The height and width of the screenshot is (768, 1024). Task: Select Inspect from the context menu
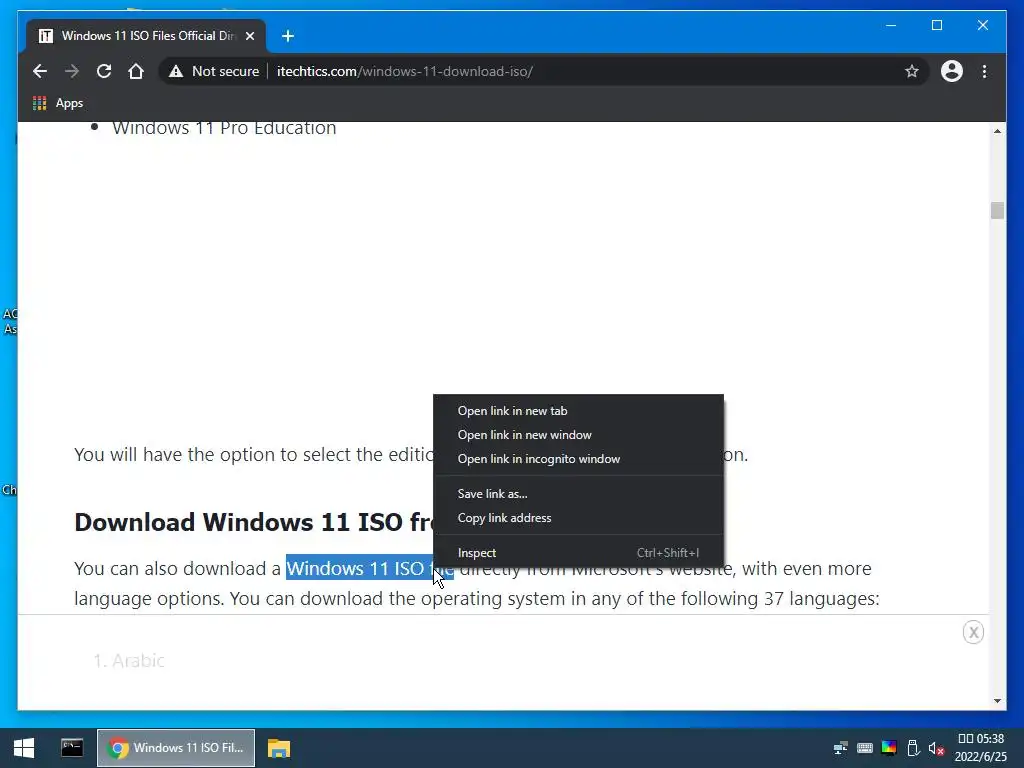click(x=578, y=552)
